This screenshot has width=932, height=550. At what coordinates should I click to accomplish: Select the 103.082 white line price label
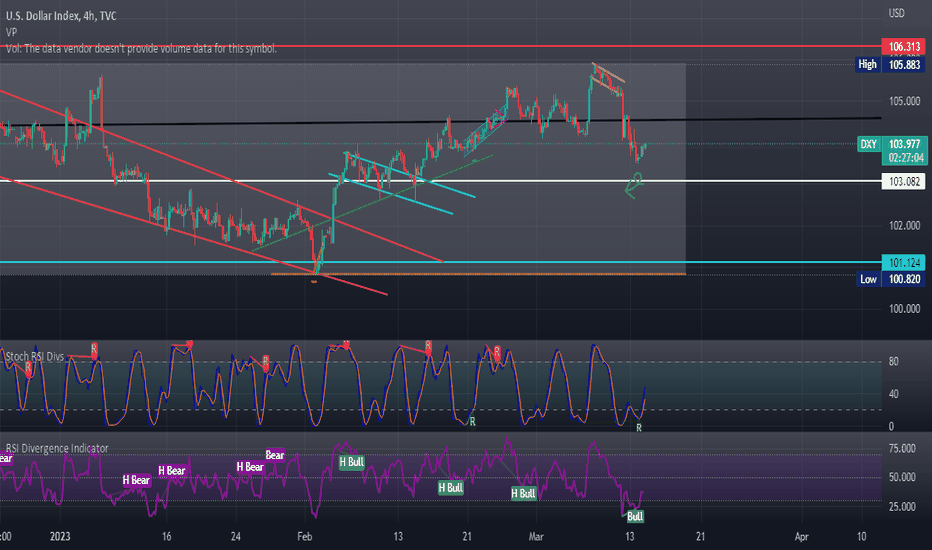click(904, 181)
